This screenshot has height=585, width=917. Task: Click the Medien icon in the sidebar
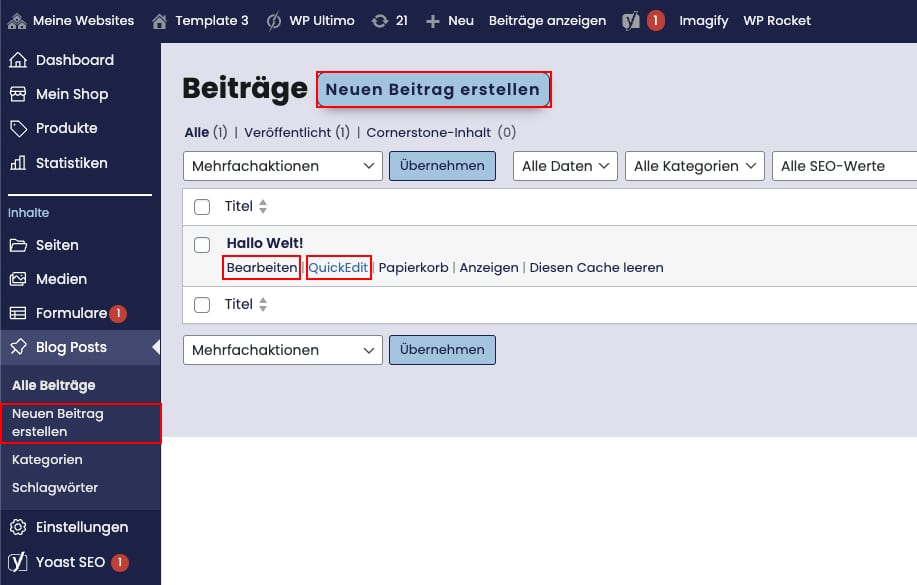[x=18, y=279]
